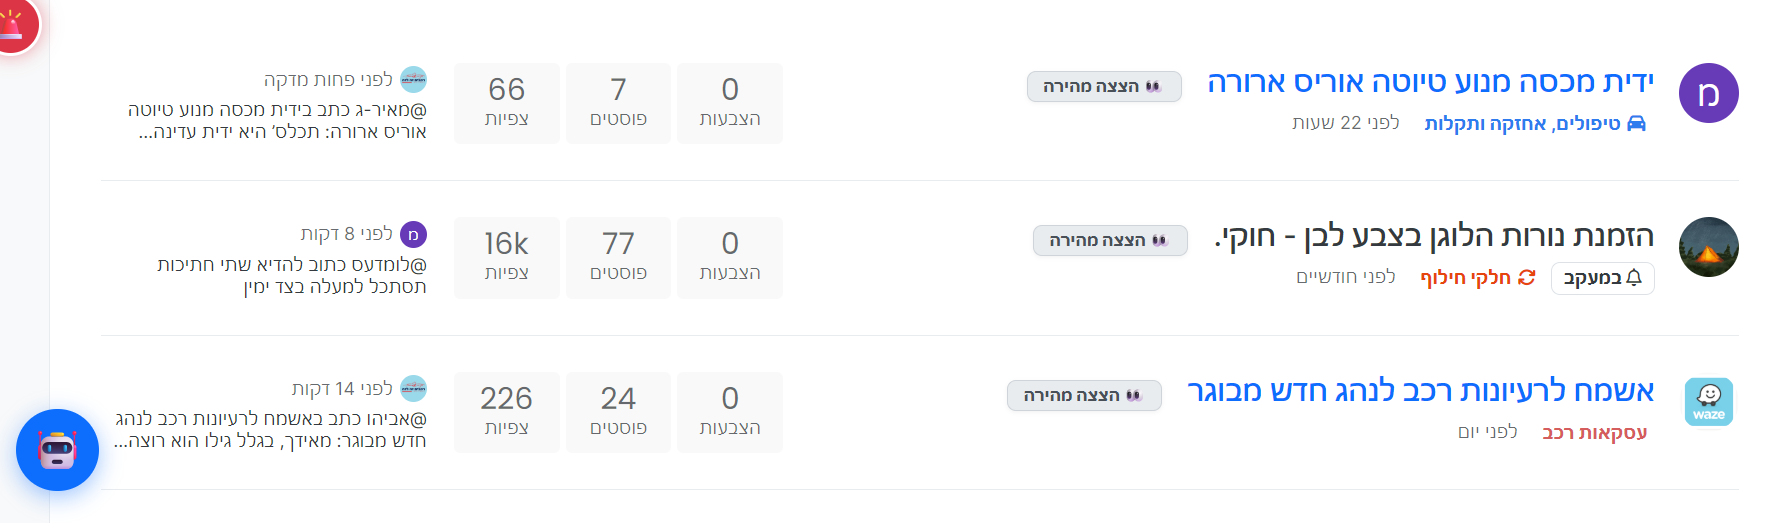This screenshot has height=523, width=1767.
Task: Click small purple avatar beside 'לפני 8 דקות'
Action: (413, 234)
